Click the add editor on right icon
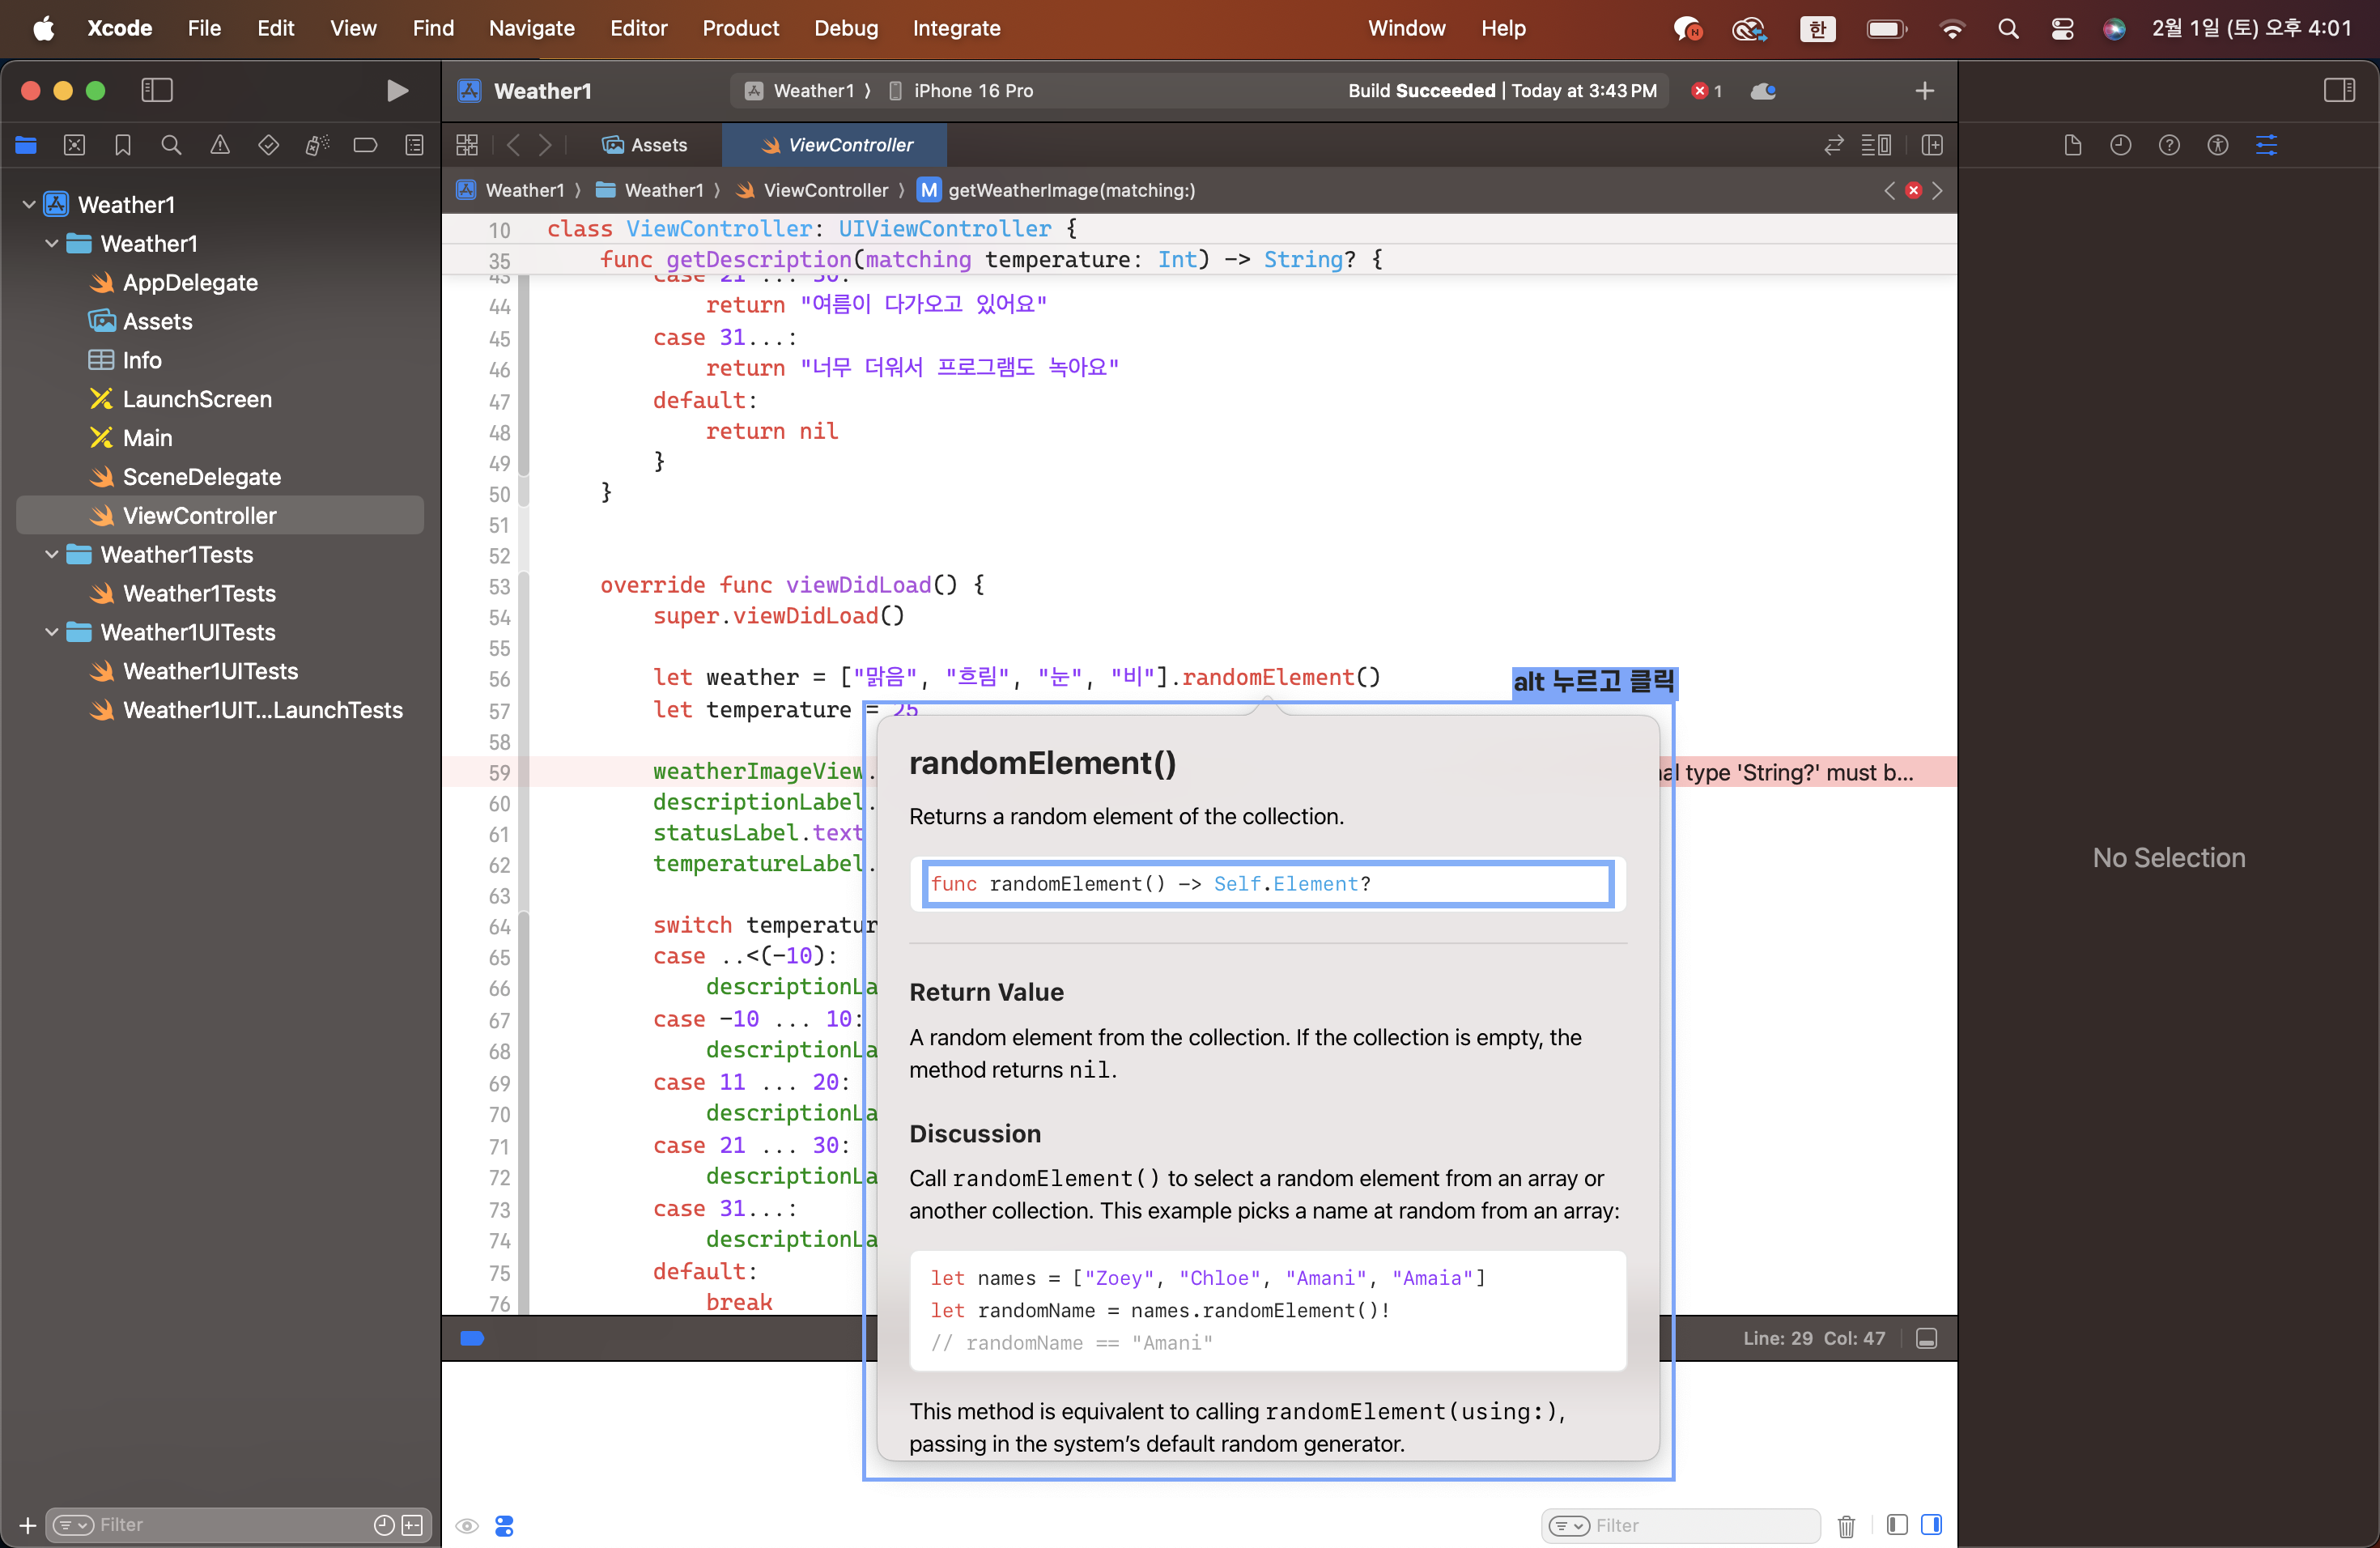The width and height of the screenshot is (2380, 1548). 1932,145
